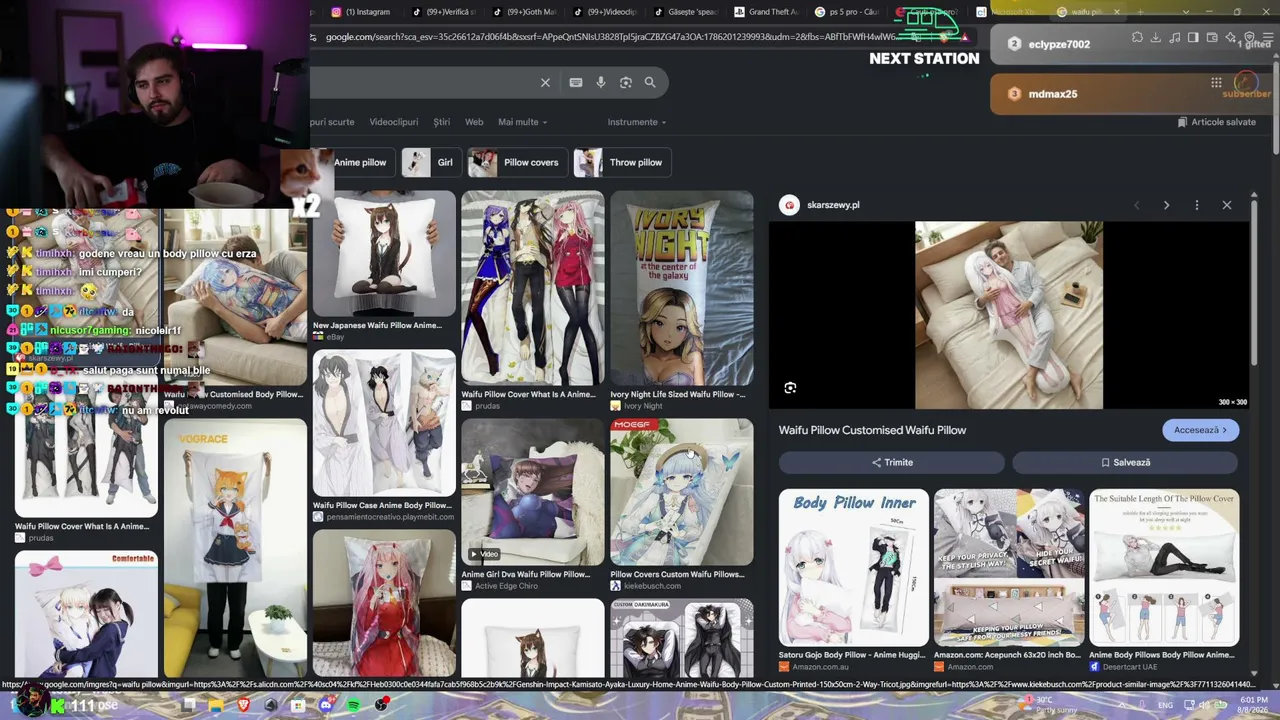Open the preview panel's three-dot options

[1197, 205]
